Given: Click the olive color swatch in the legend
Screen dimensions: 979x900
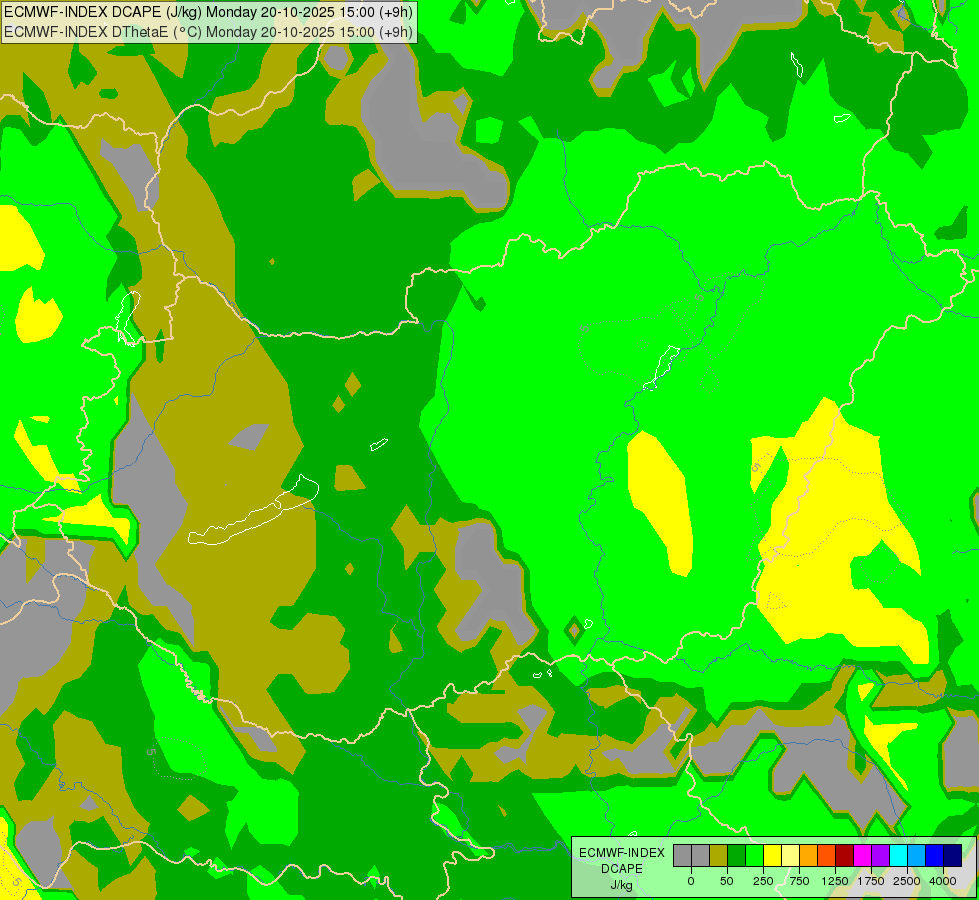Looking at the screenshot, I should point(719,856).
